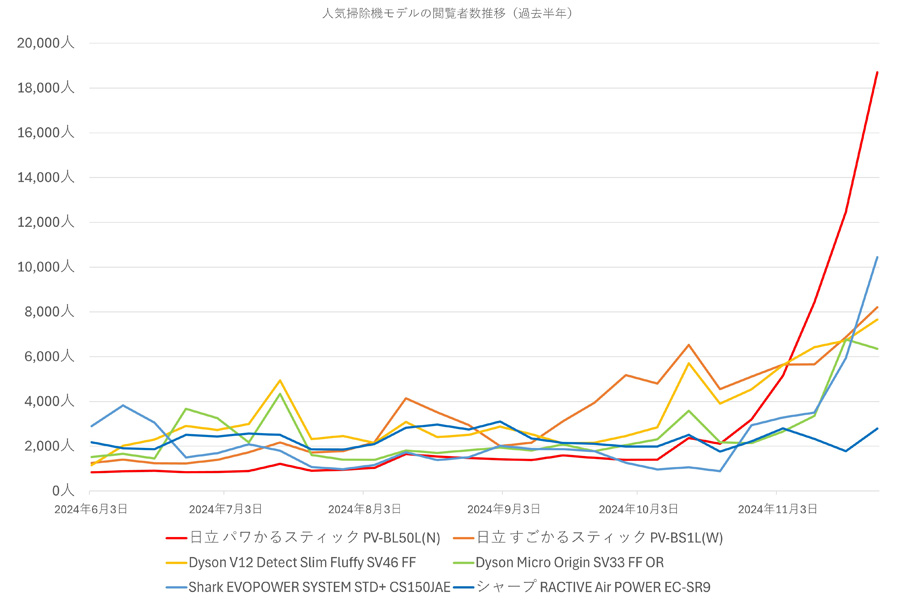This screenshot has width=900, height=600.
Task: Click the 20,000人 y-axis label
Action: 46,42
